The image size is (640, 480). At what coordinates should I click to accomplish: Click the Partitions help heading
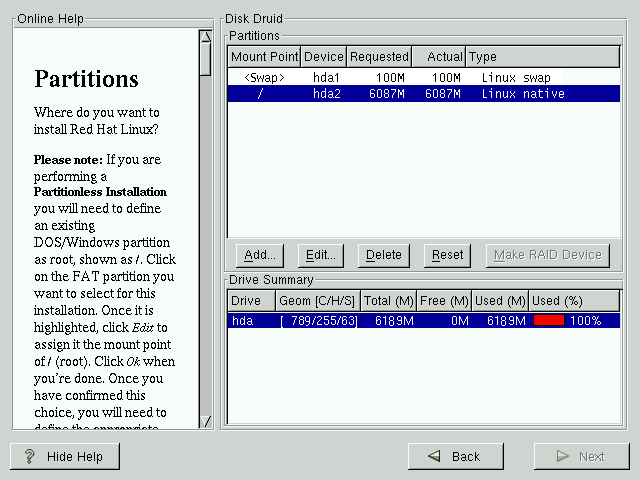coord(86,79)
